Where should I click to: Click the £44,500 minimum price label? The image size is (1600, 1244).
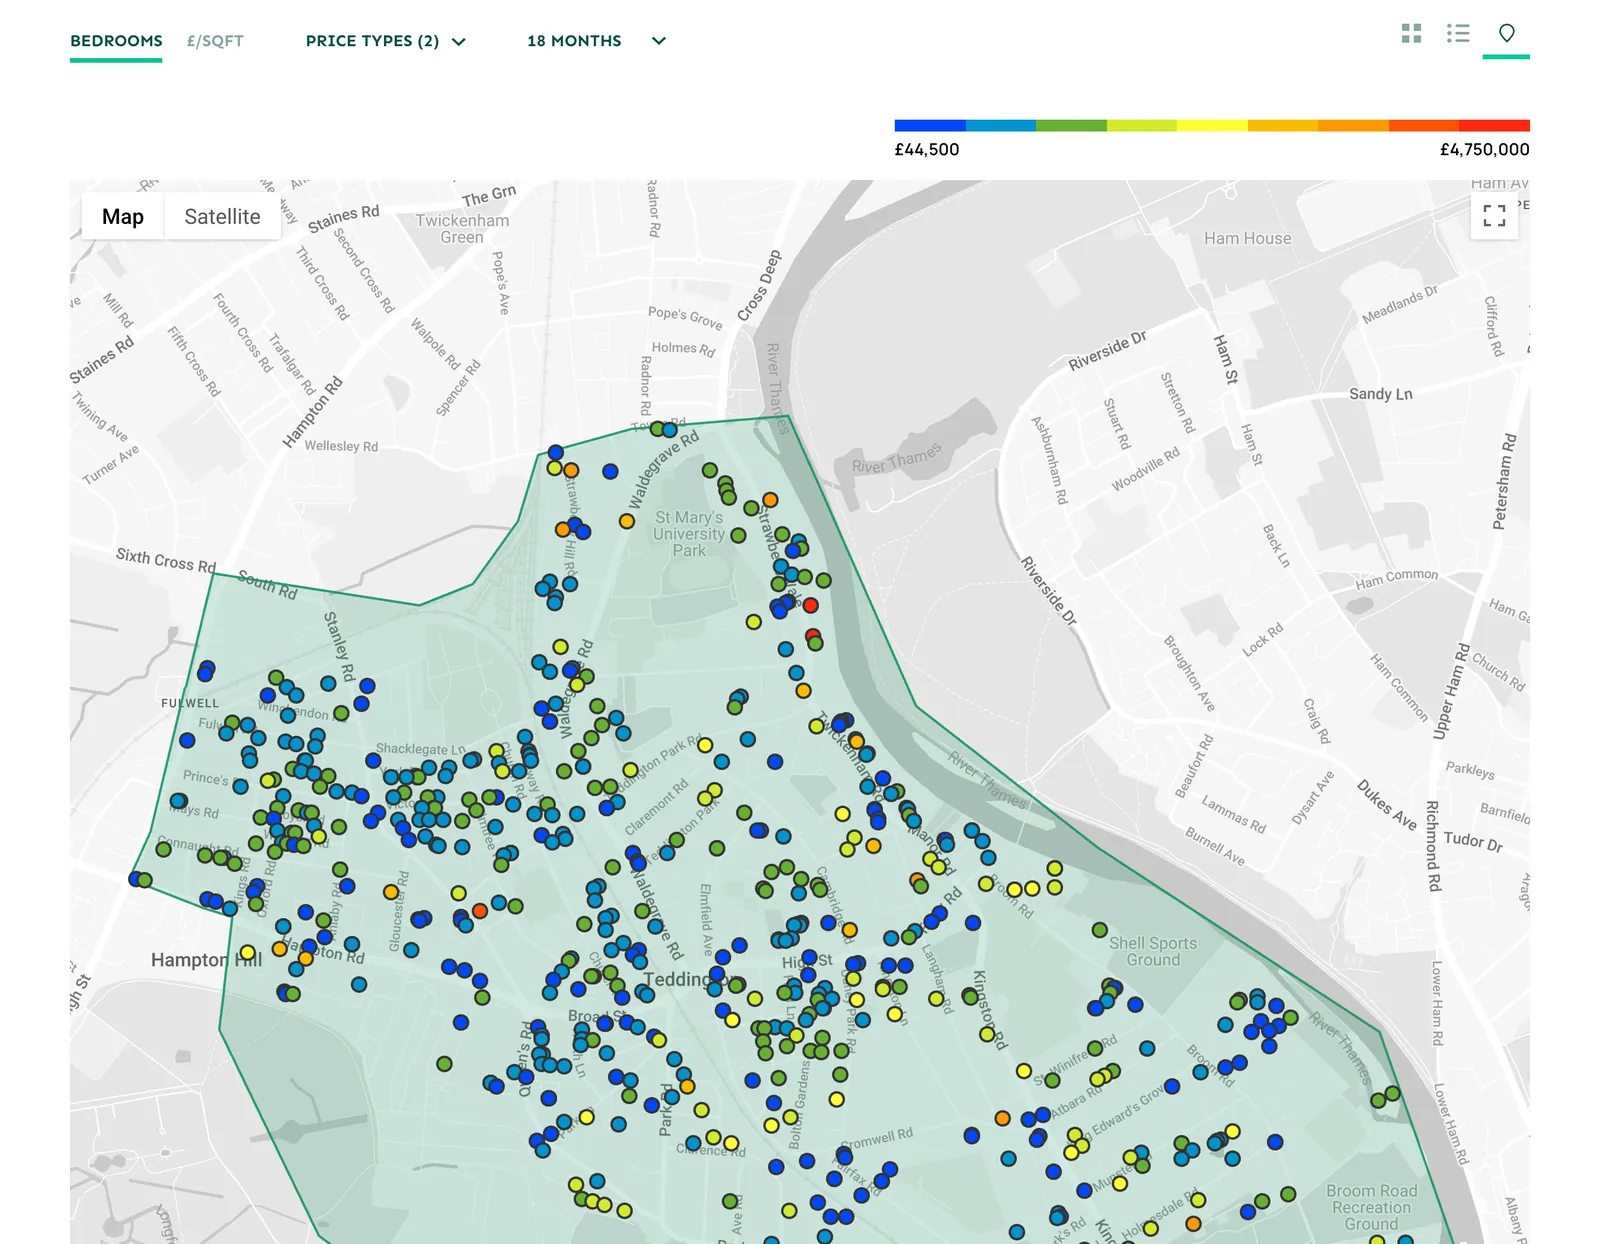click(x=927, y=149)
